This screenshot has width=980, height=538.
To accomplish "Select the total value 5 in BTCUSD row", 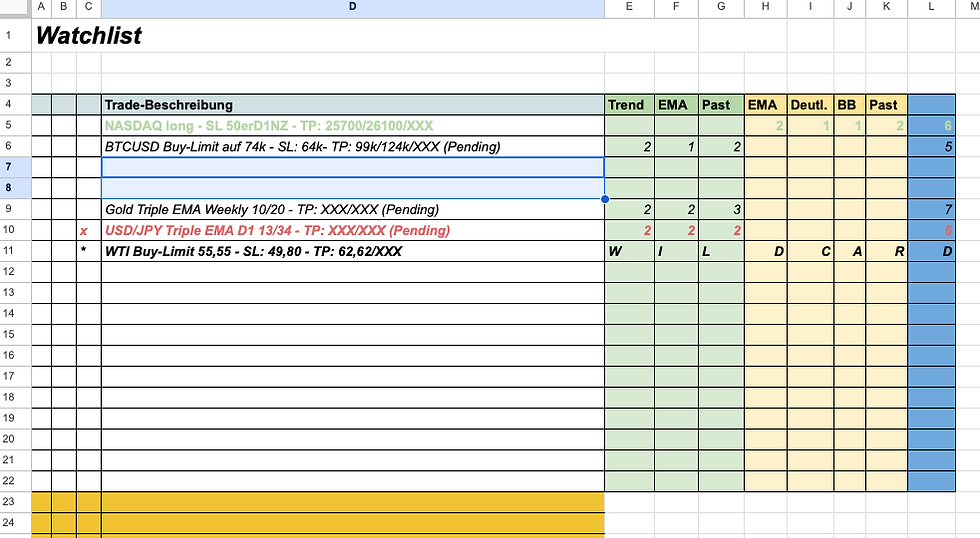I will 931,147.
